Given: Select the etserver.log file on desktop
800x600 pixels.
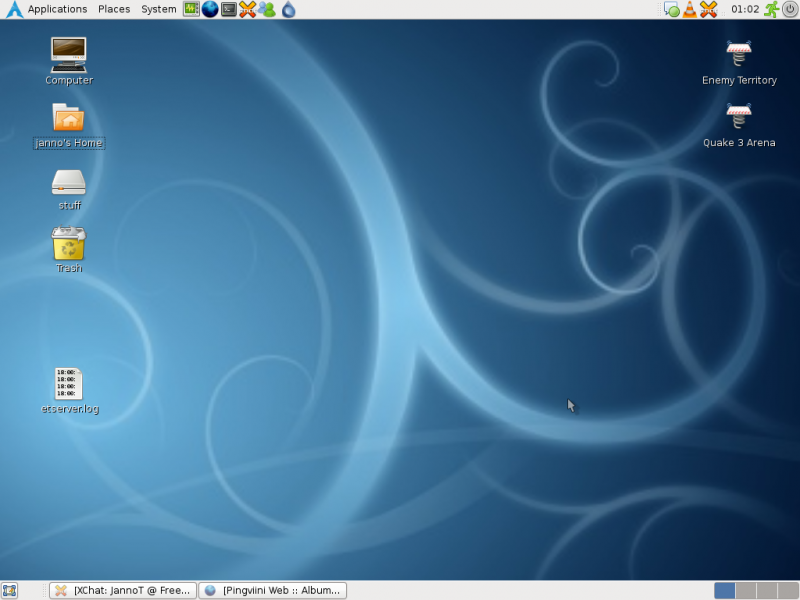Looking at the screenshot, I should (69, 391).
